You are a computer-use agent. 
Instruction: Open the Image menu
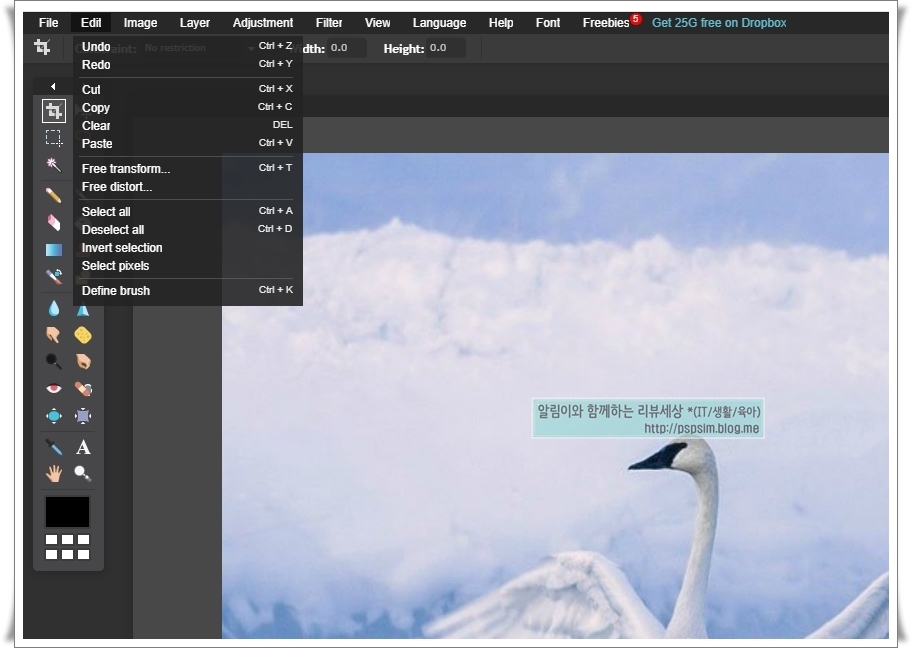(x=140, y=23)
